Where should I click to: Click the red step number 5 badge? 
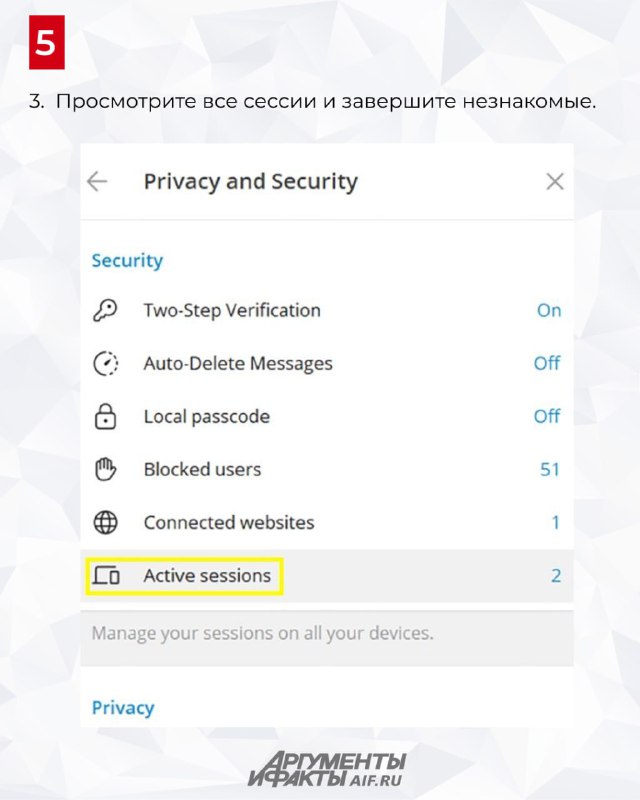point(46,42)
